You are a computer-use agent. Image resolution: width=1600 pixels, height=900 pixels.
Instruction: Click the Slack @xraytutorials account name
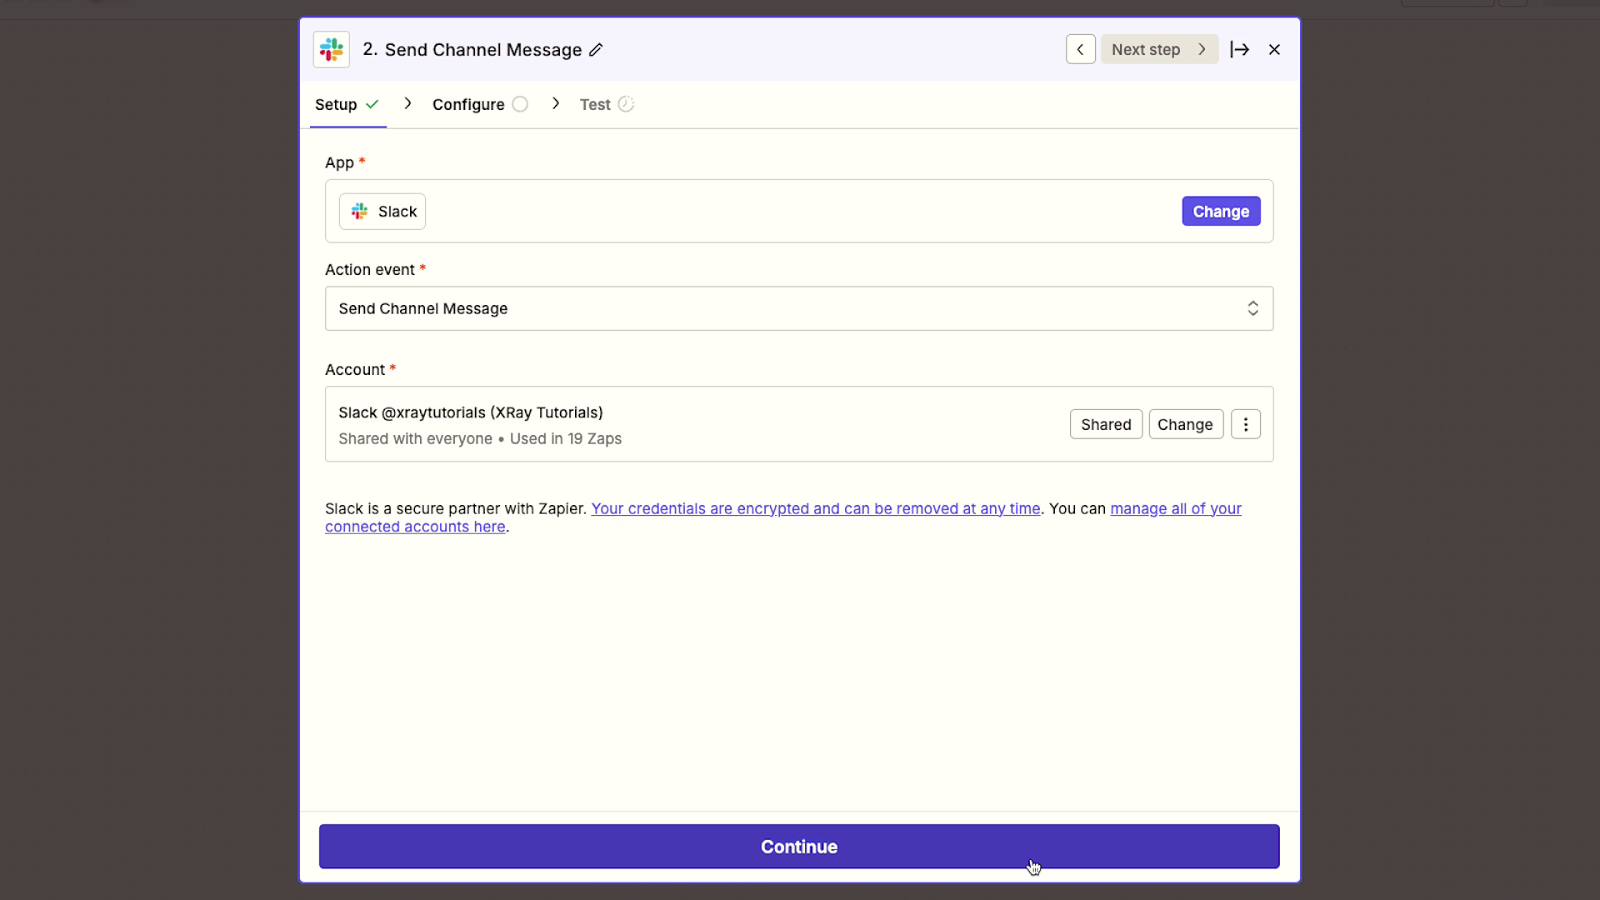pyautogui.click(x=470, y=412)
